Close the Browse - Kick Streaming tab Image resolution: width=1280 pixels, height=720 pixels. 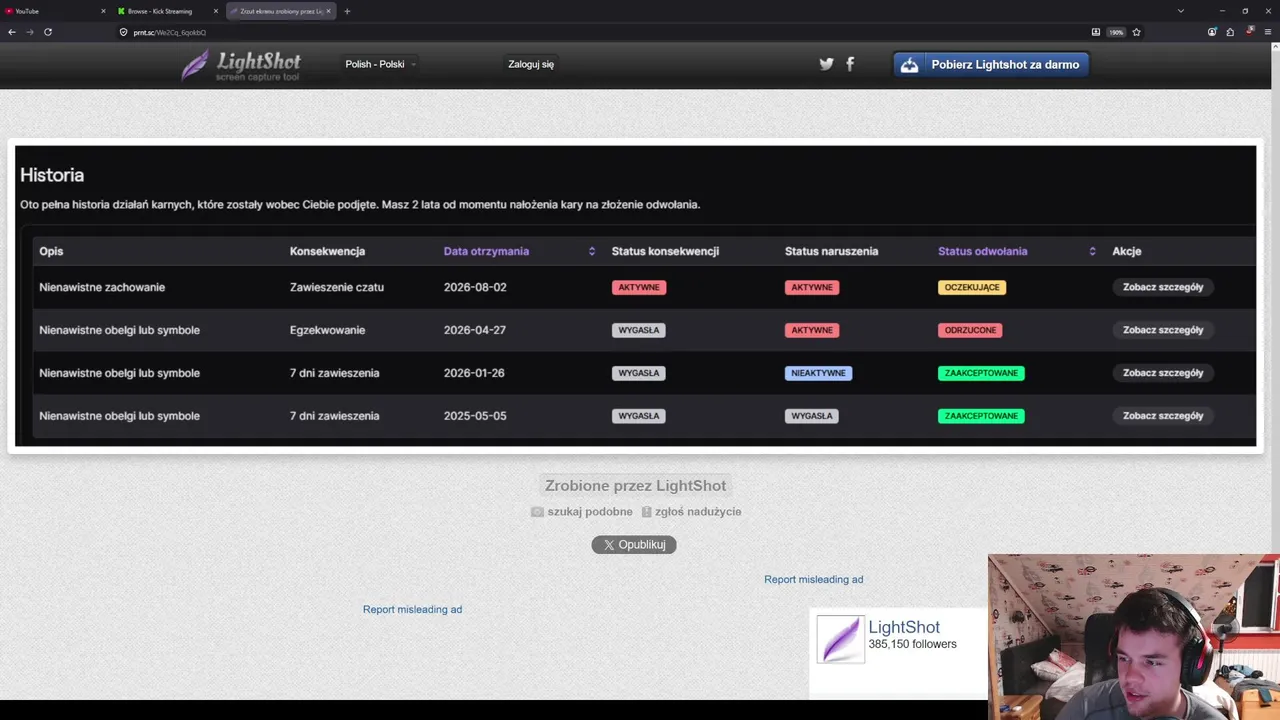[215, 11]
